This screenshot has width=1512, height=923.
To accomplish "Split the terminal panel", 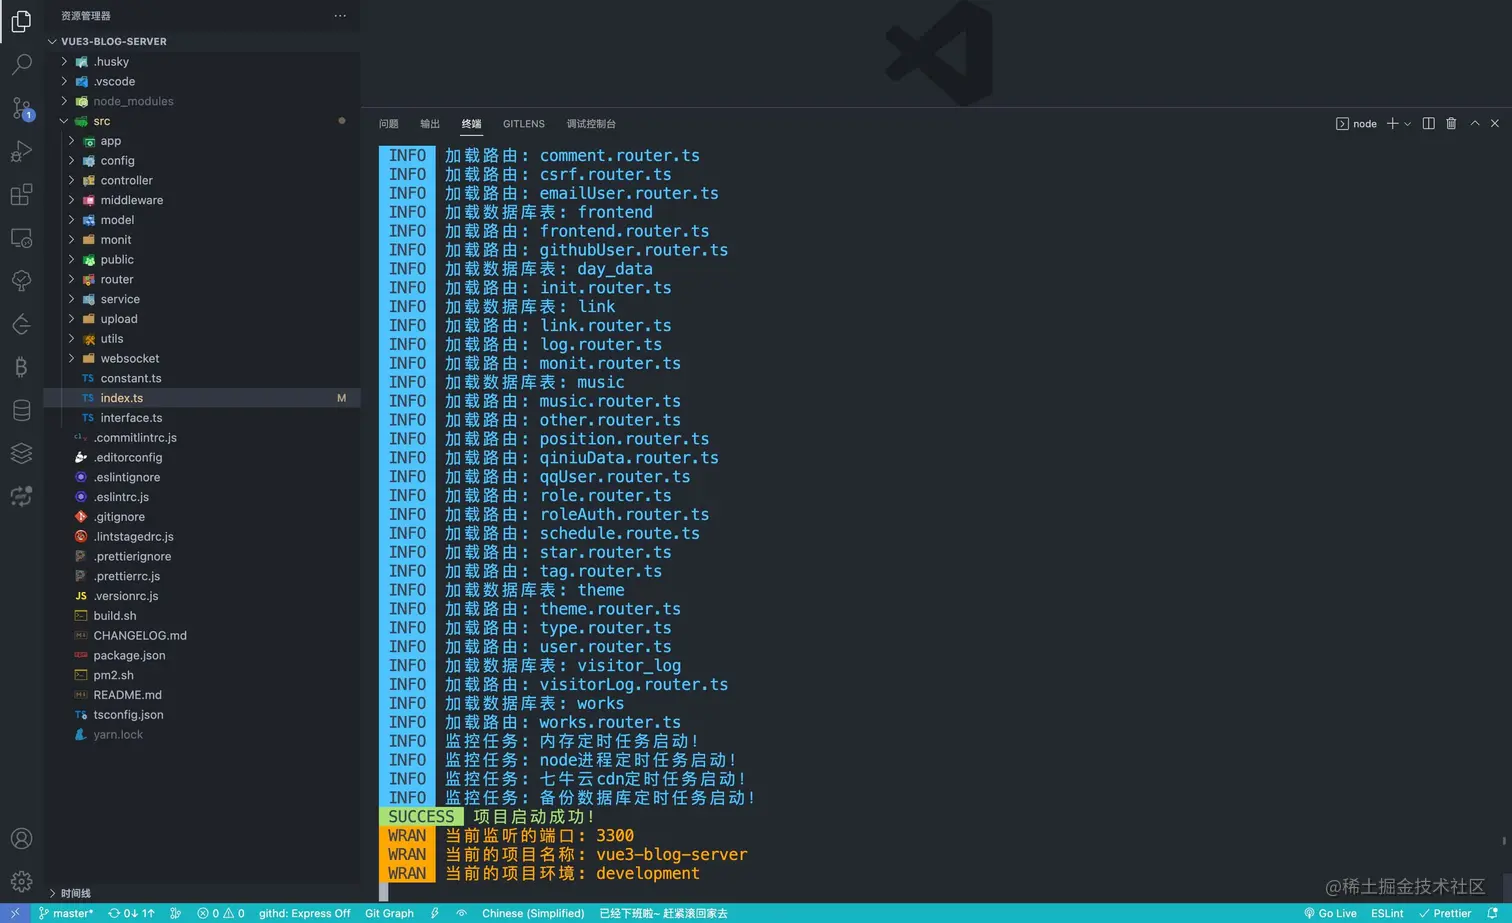I will [1428, 124].
